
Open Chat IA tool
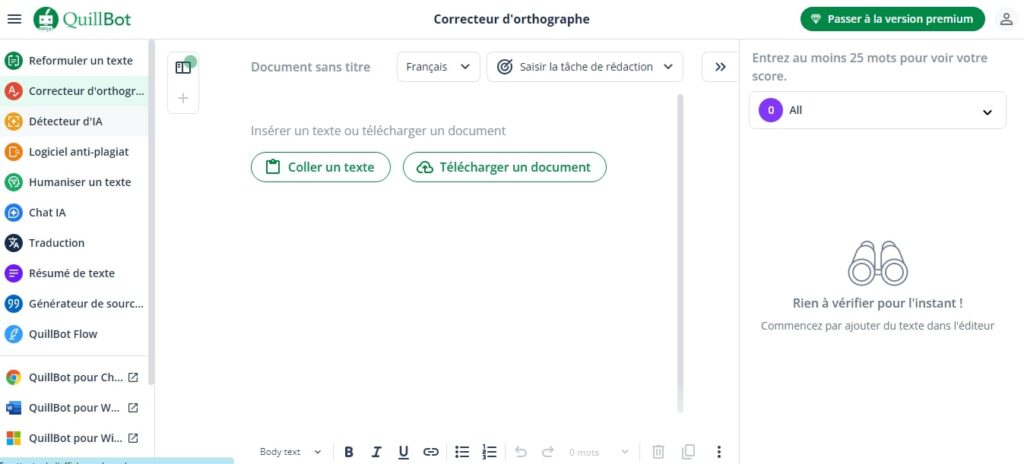[74, 212]
